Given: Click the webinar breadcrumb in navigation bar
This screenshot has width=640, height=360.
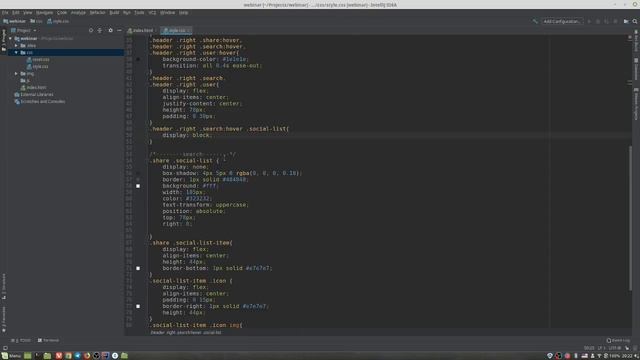Looking at the screenshot, I should click(x=14, y=21).
